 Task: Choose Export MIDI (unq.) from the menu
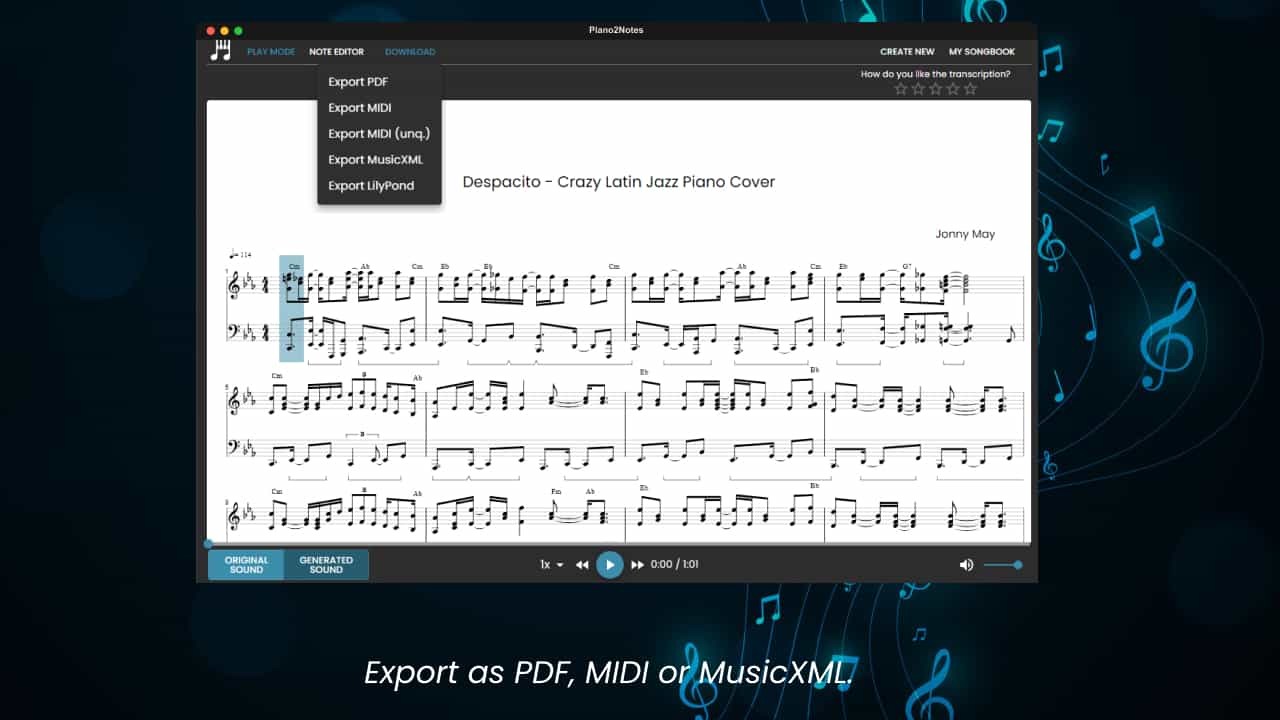pyautogui.click(x=379, y=133)
